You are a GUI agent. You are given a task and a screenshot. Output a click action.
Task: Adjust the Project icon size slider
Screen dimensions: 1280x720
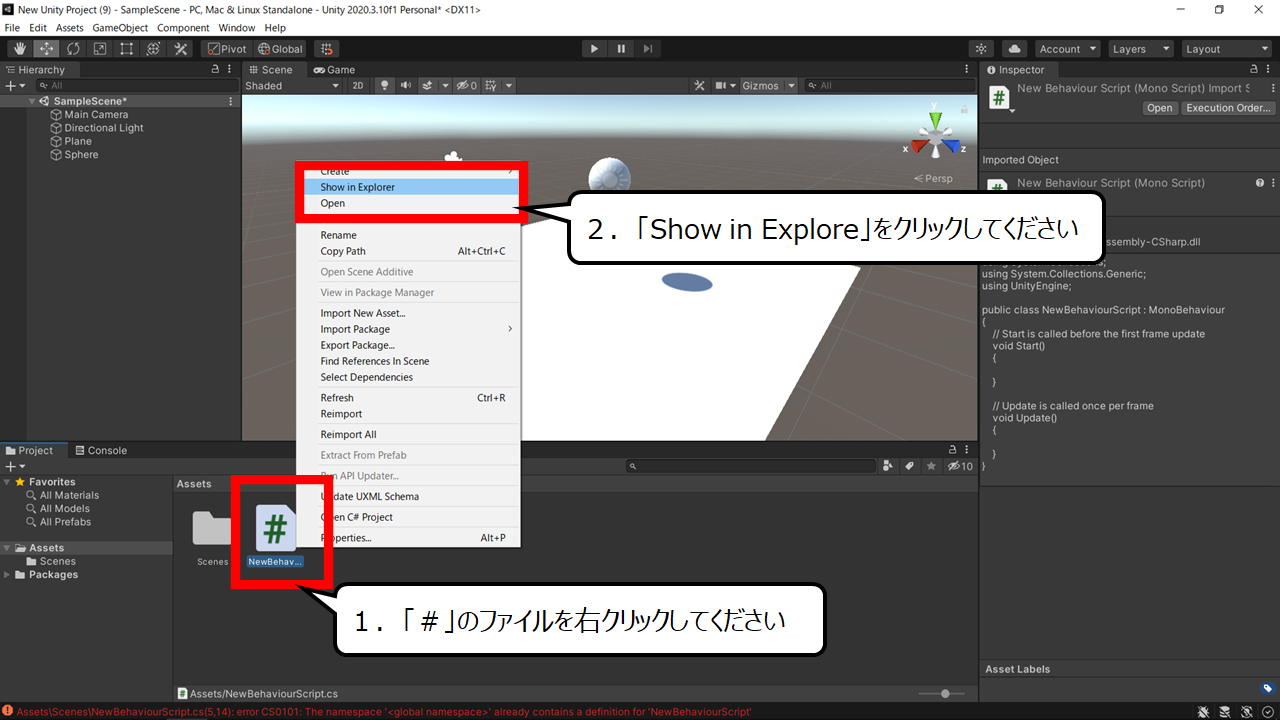(945, 693)
